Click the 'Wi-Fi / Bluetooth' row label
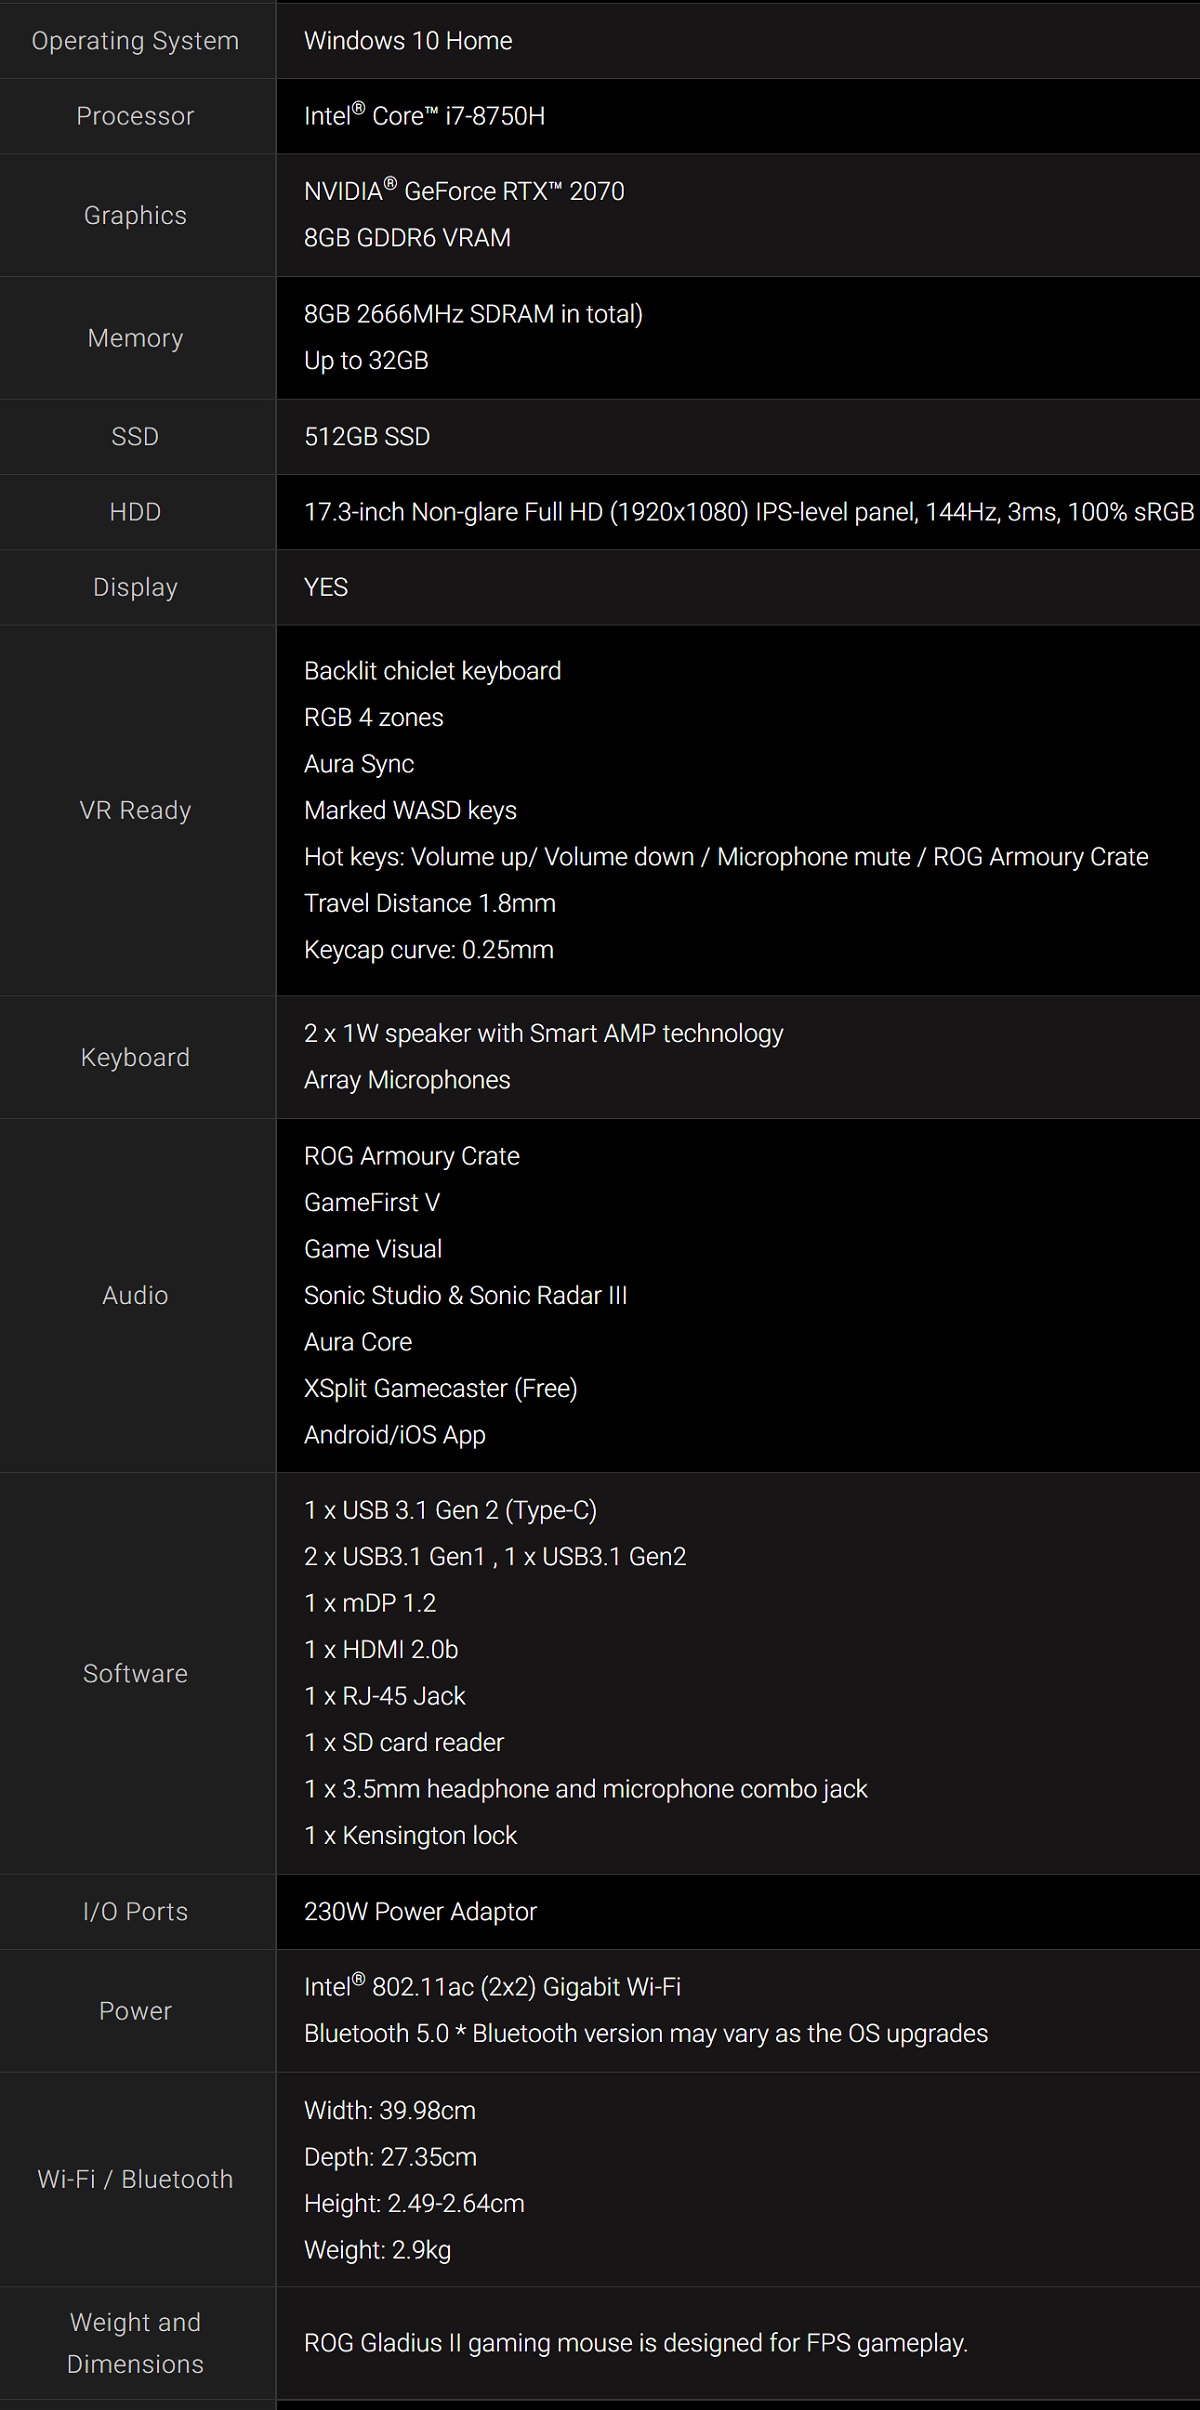Image resolution: width=1200 pixels, height=2410 pixels. (x=135, y=2179)
